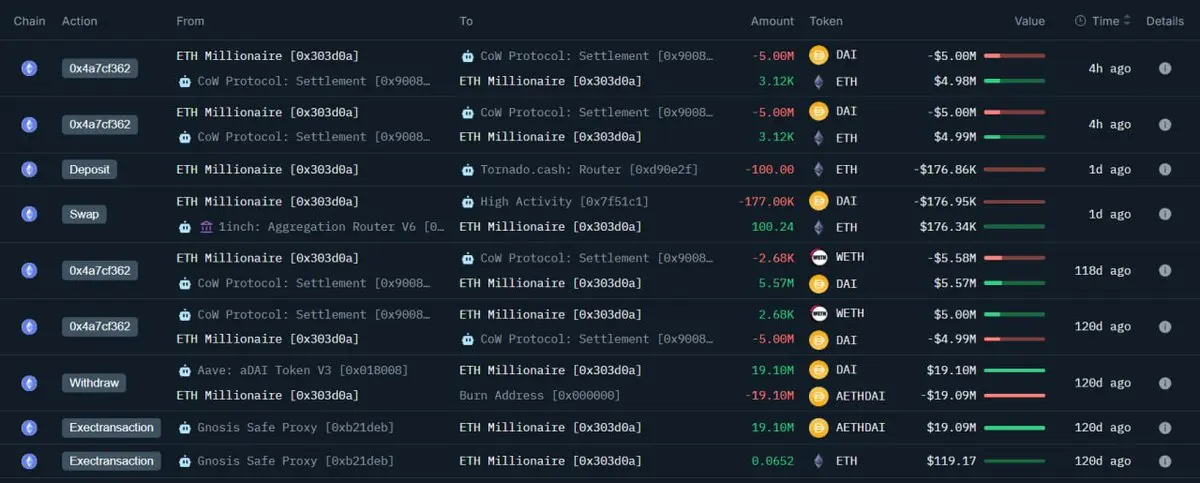
Task: Click the -$19.09M value cell
Action: click(948, 395)
